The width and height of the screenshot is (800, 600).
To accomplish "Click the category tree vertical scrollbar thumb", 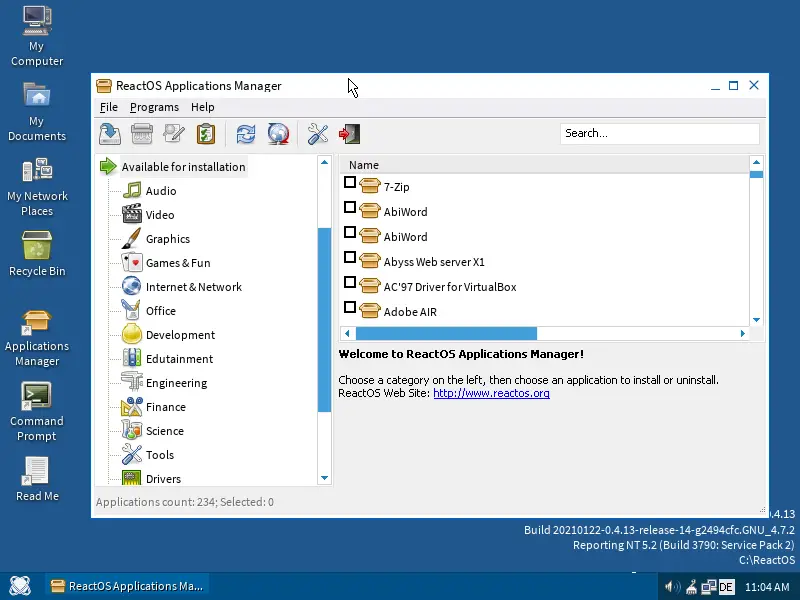I will [324, 320].
